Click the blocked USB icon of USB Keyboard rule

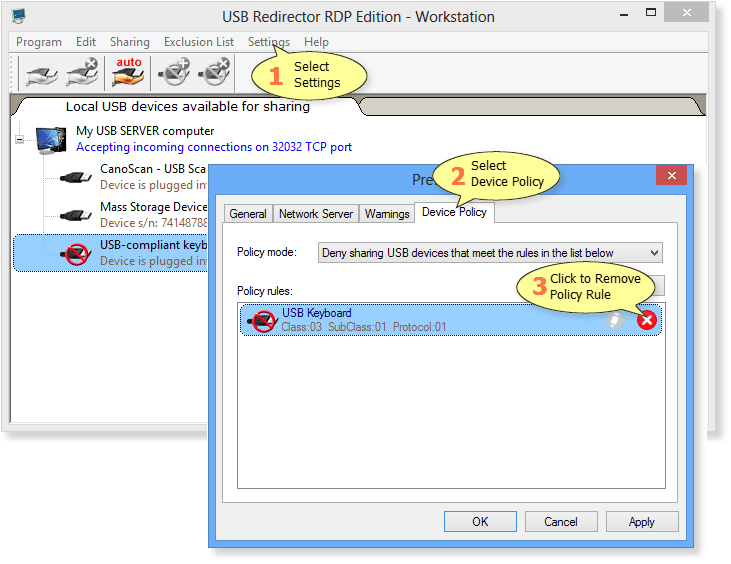(262, 321)
